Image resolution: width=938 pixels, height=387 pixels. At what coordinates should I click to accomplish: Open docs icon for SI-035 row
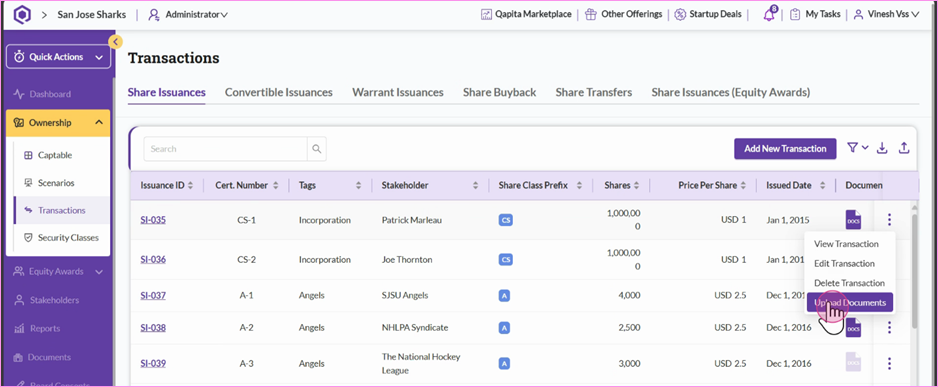[x=853, y=220]
